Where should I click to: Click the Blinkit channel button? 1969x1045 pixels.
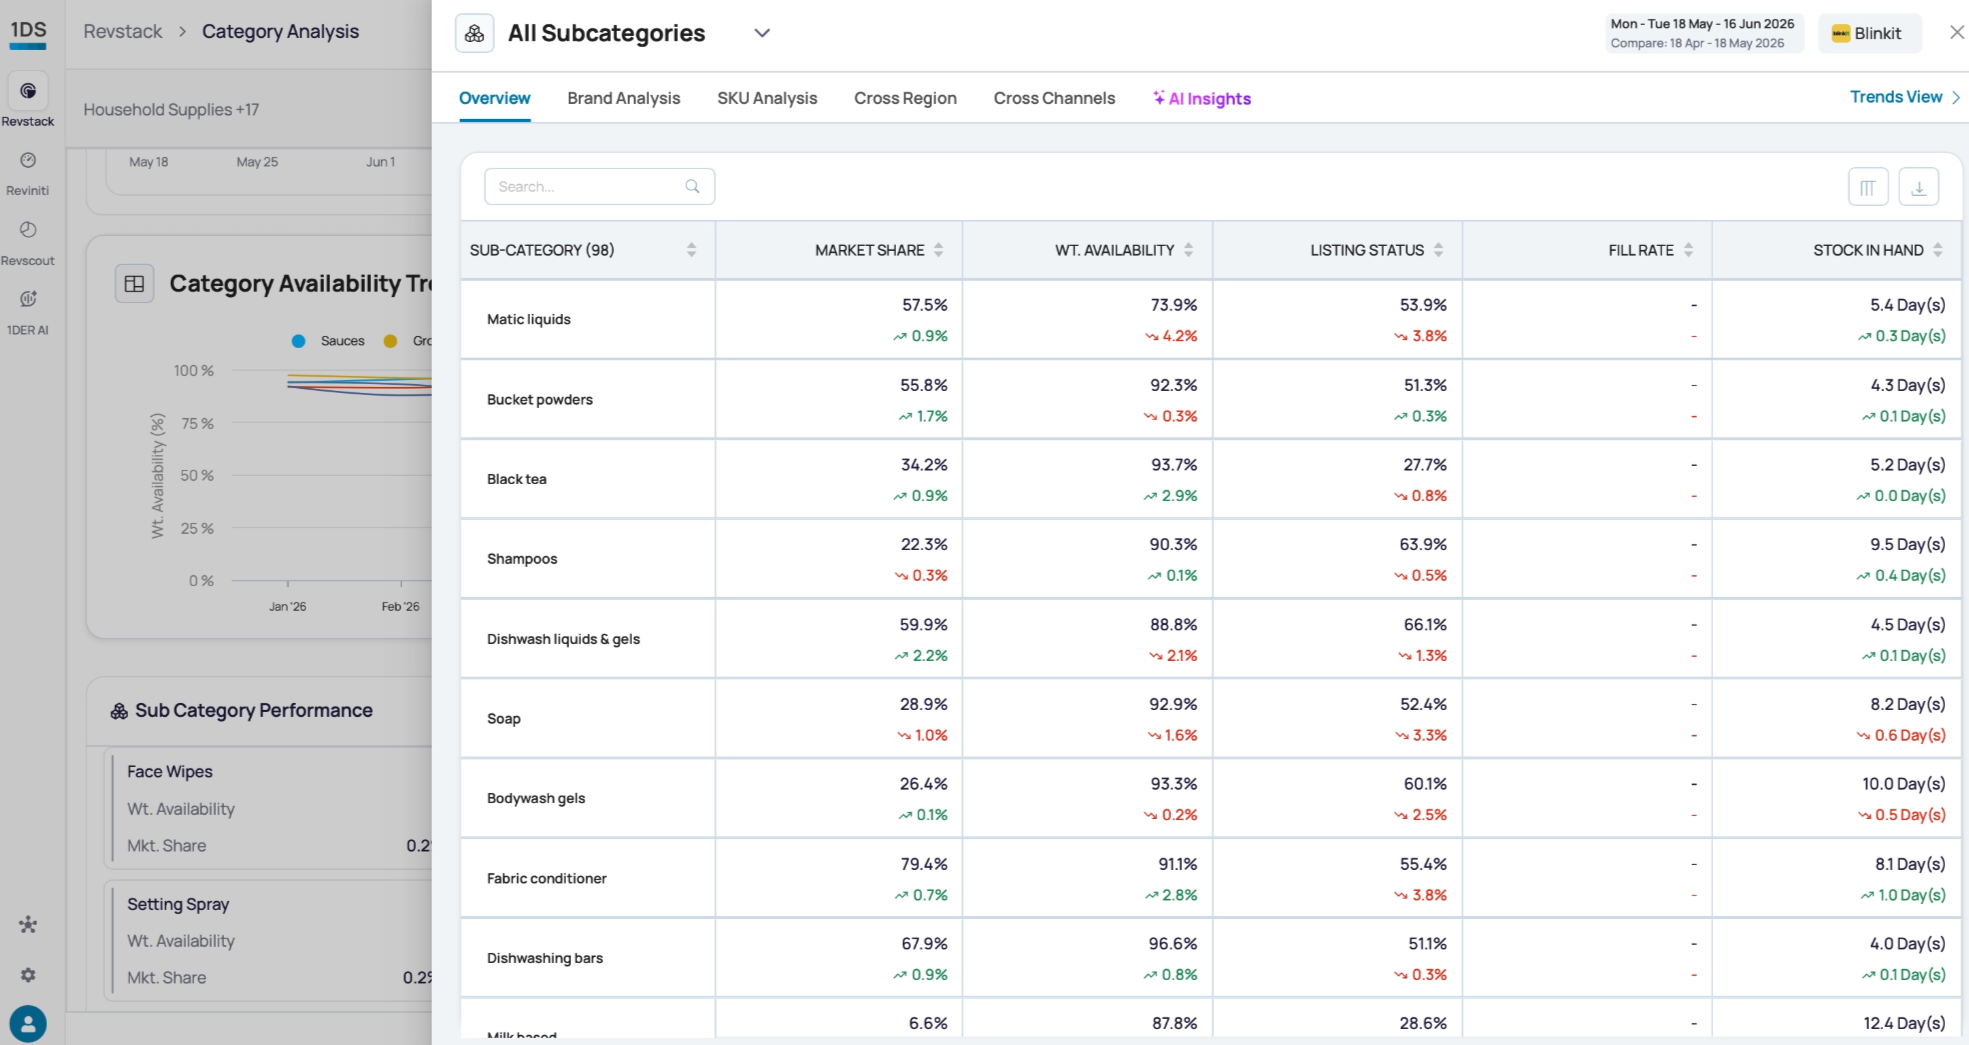point(1869,33)
